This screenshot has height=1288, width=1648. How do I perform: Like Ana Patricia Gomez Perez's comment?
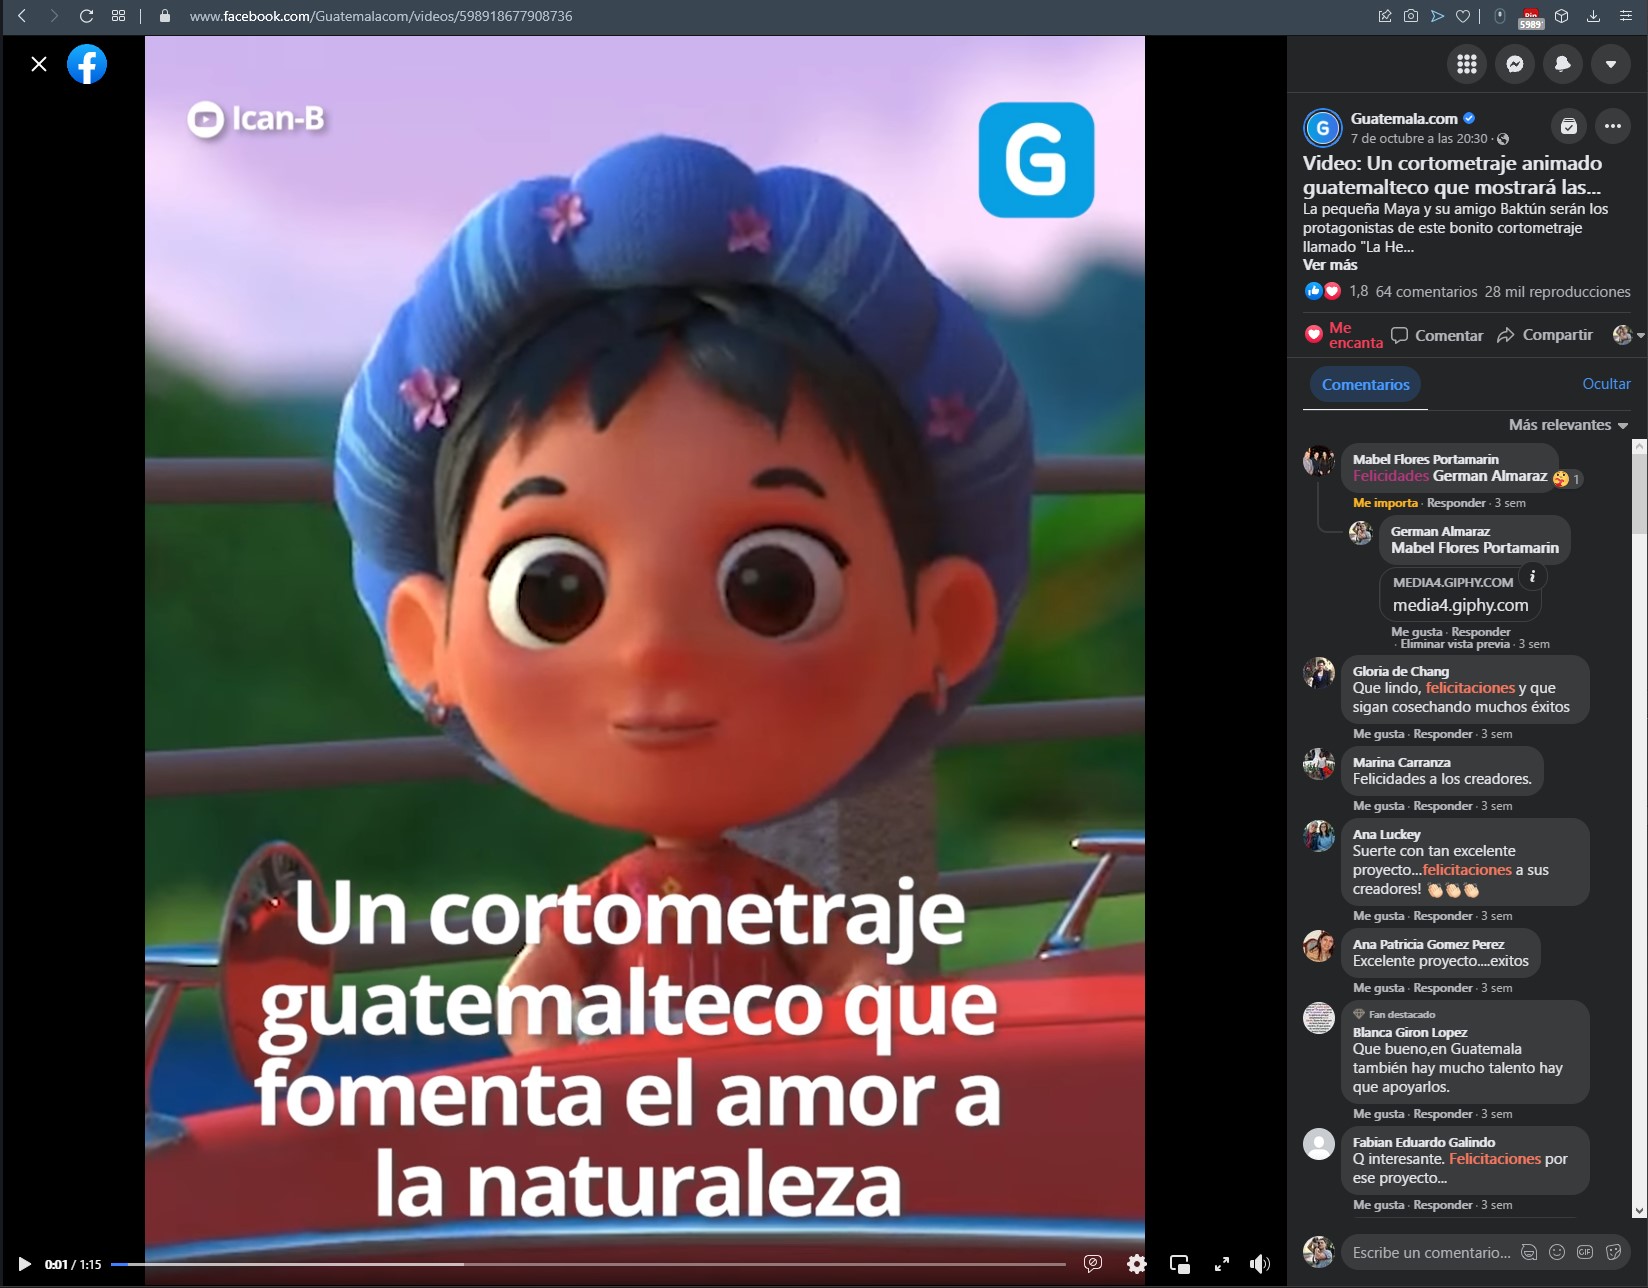click(x=1378, y=988)
